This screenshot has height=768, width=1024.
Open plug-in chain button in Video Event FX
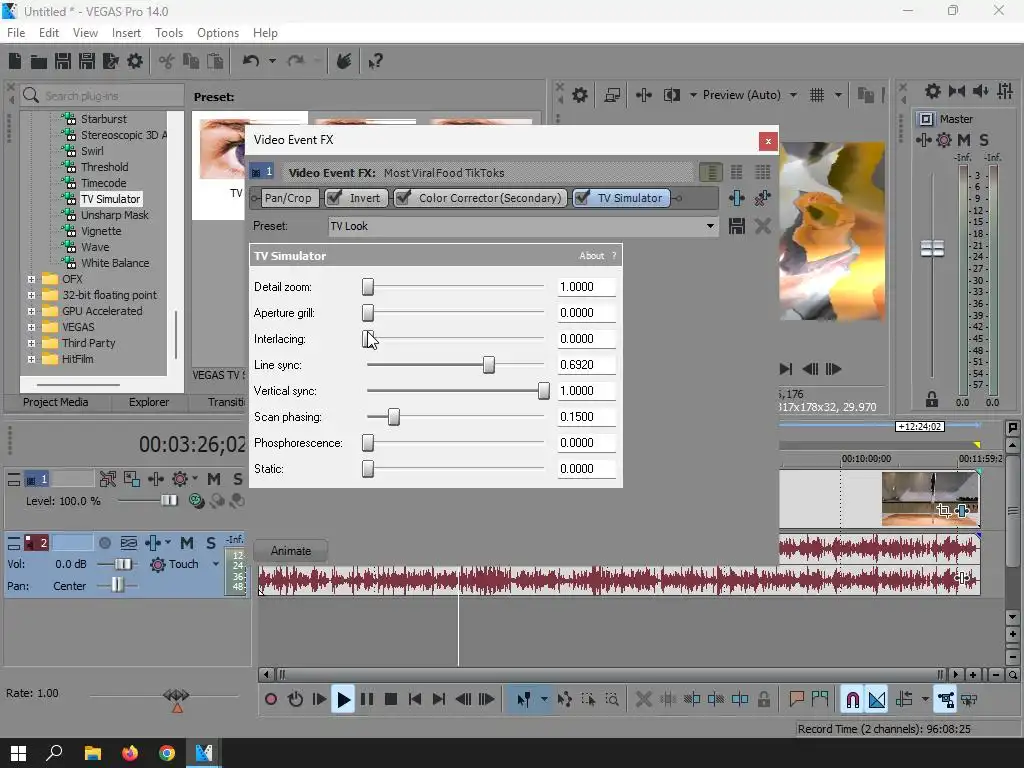737,198
